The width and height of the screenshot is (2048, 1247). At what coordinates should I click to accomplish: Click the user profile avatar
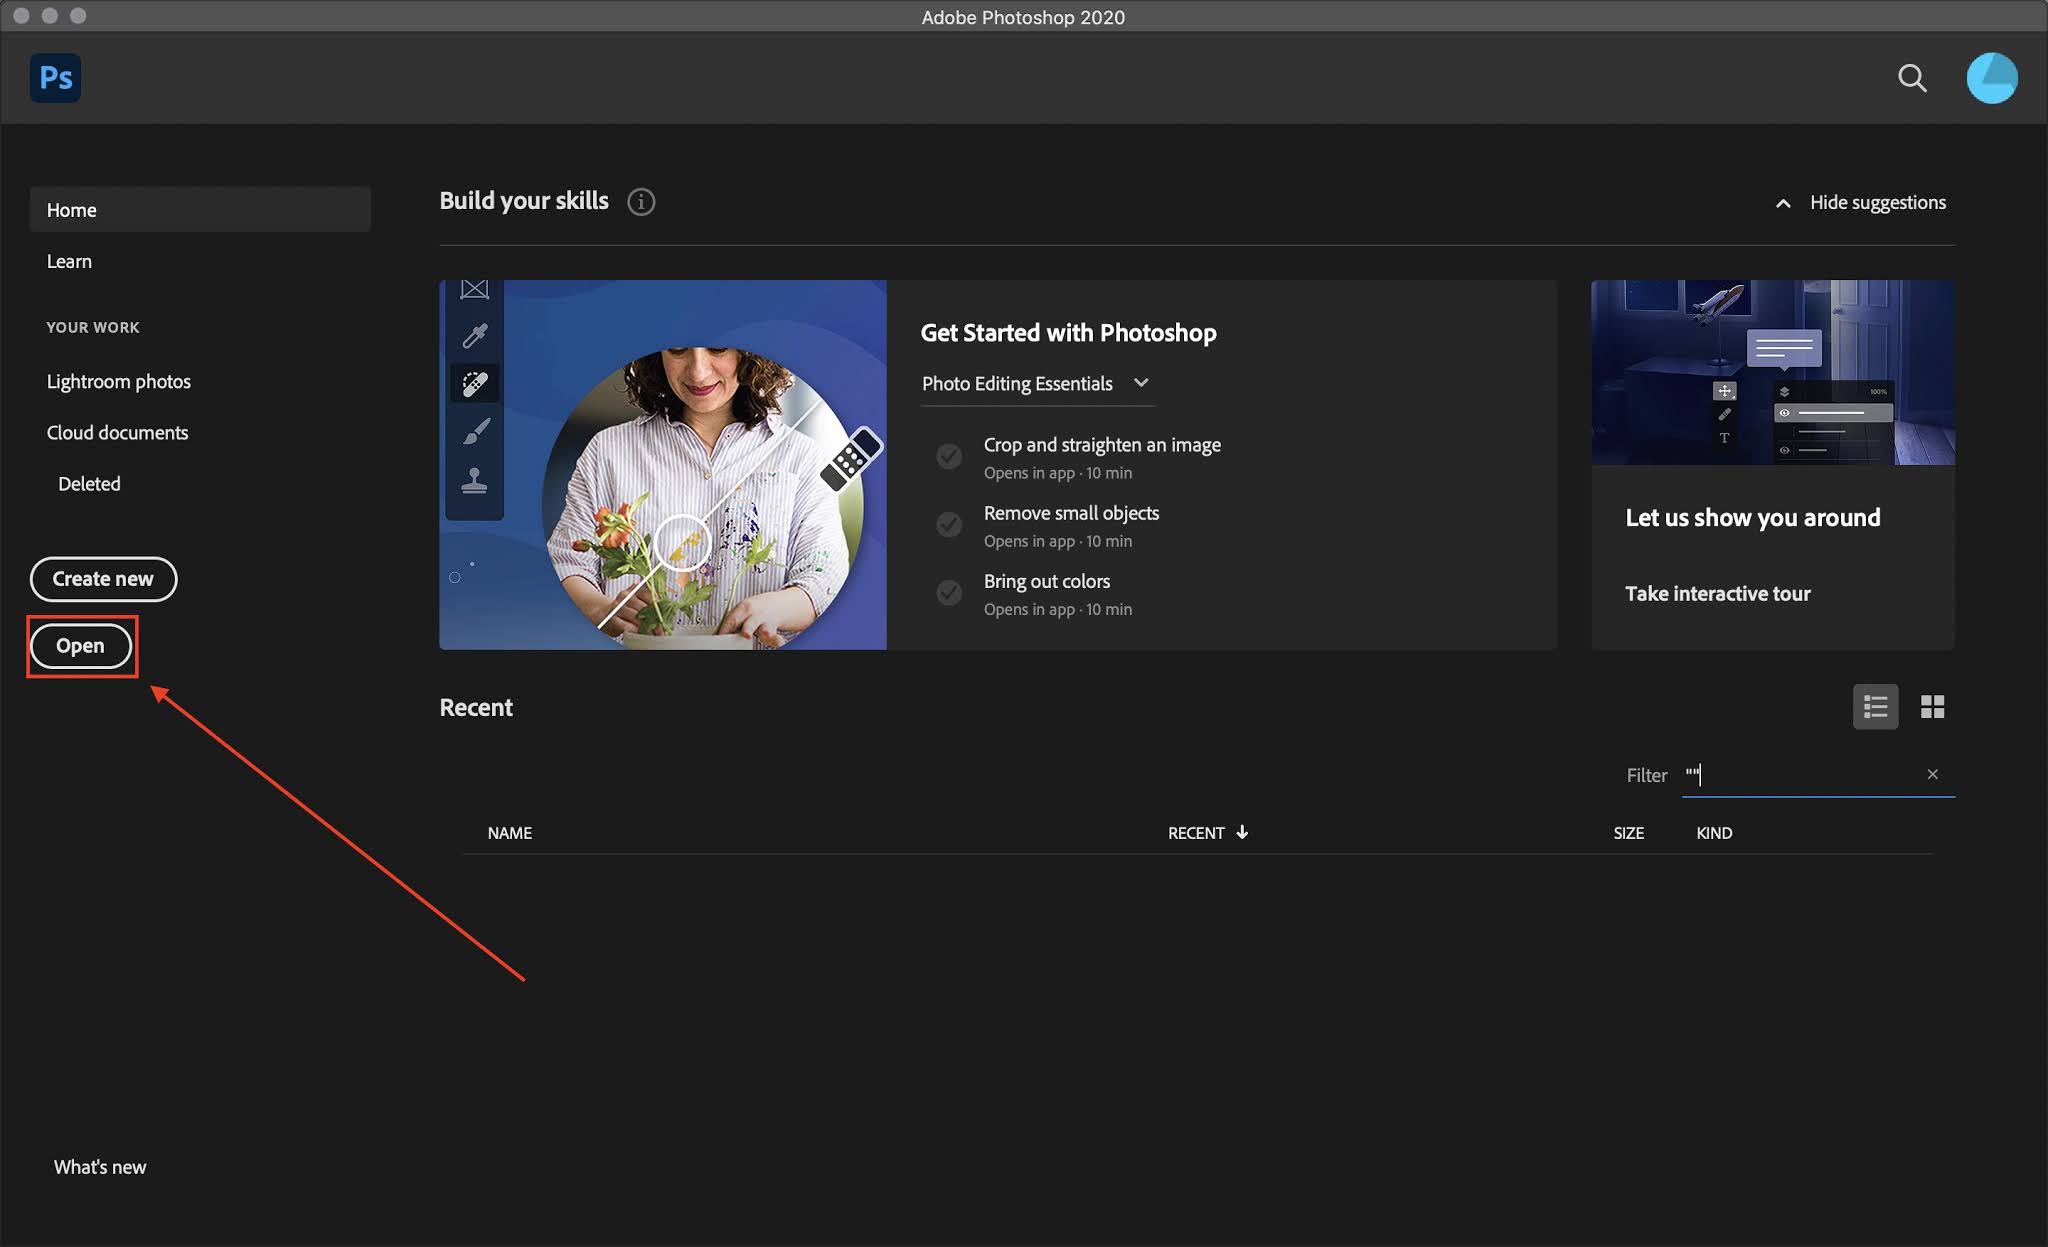click(1991, 78)
